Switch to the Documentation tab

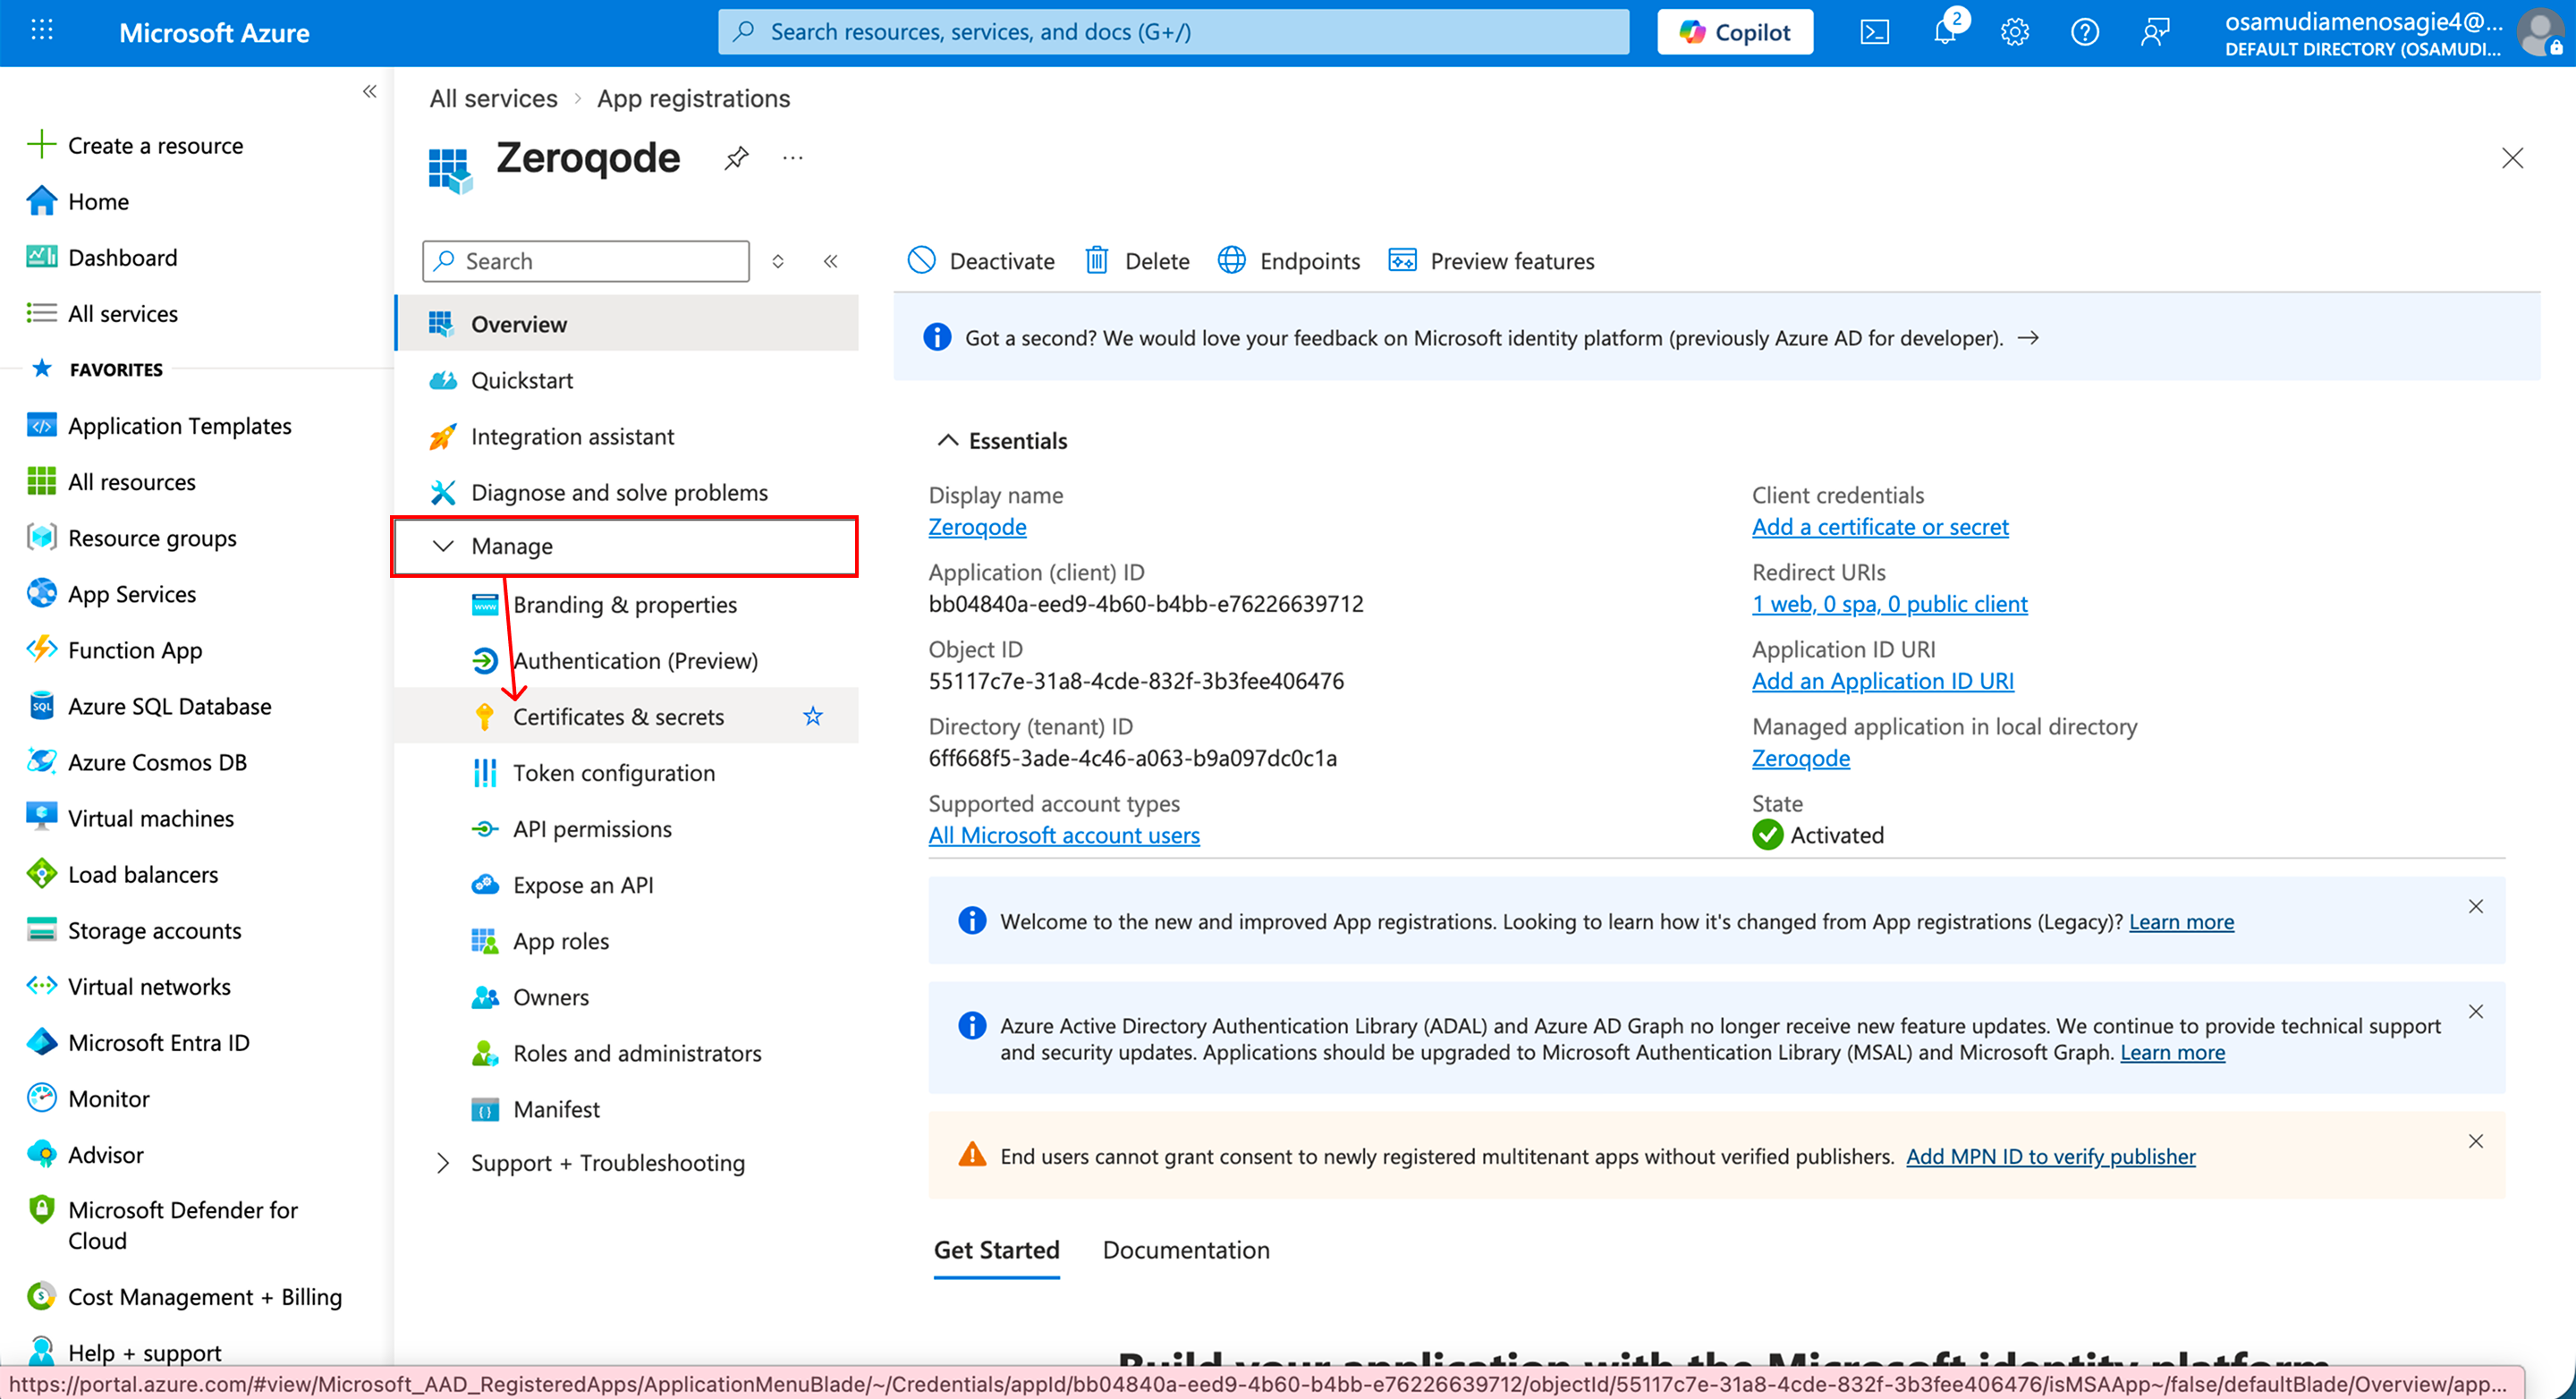point(1185,1250)
